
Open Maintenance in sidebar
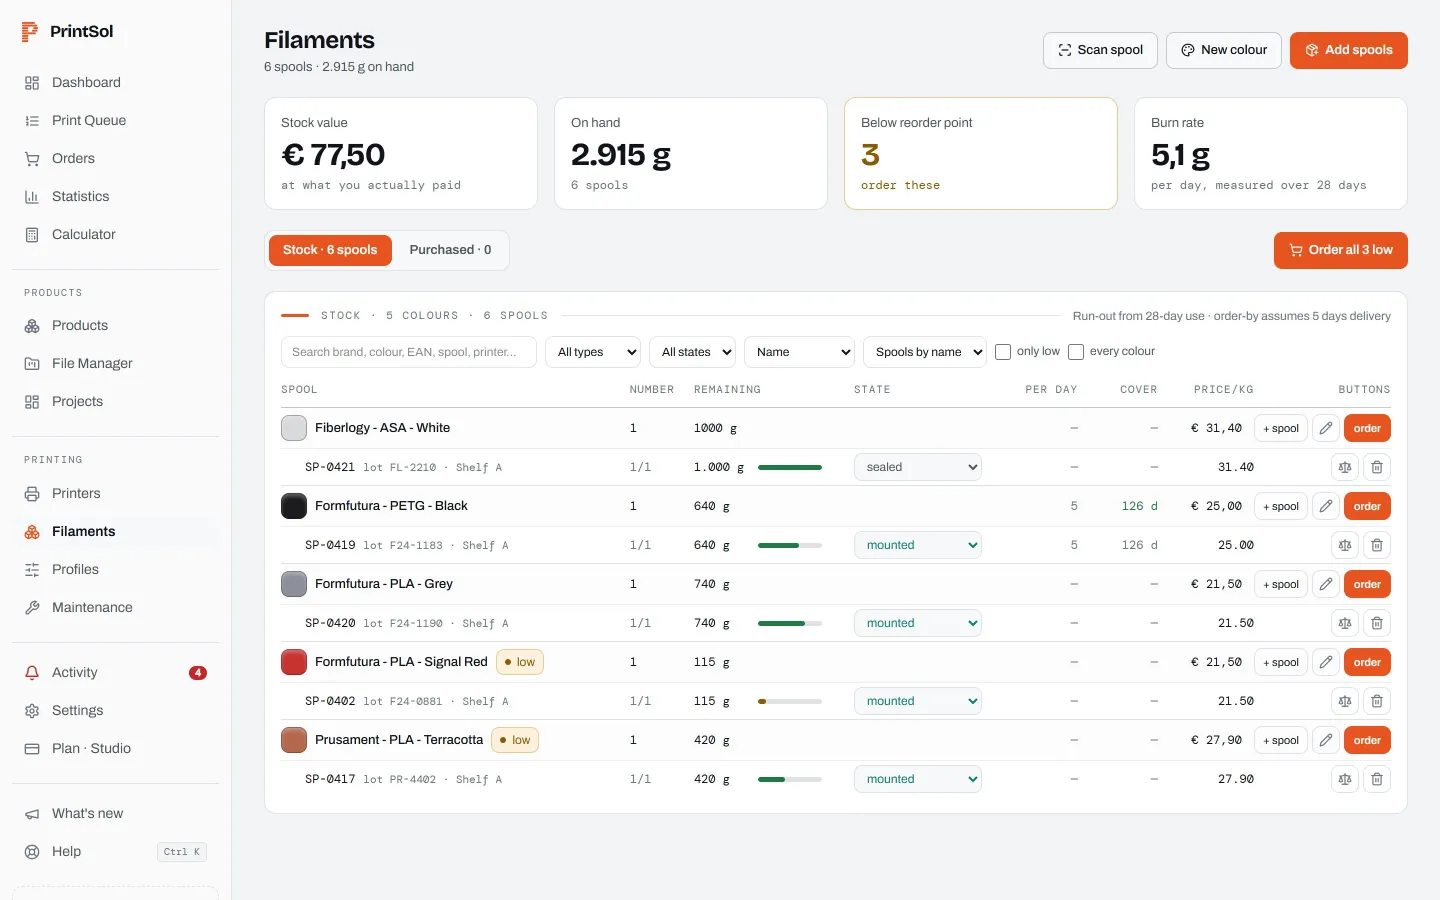pos(116,608)
